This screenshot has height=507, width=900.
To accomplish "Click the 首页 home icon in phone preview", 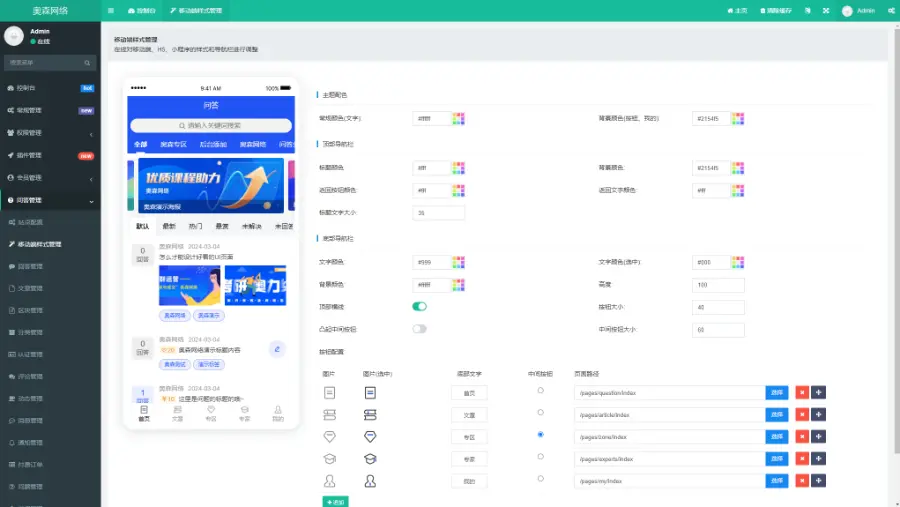I will (144, 412).
